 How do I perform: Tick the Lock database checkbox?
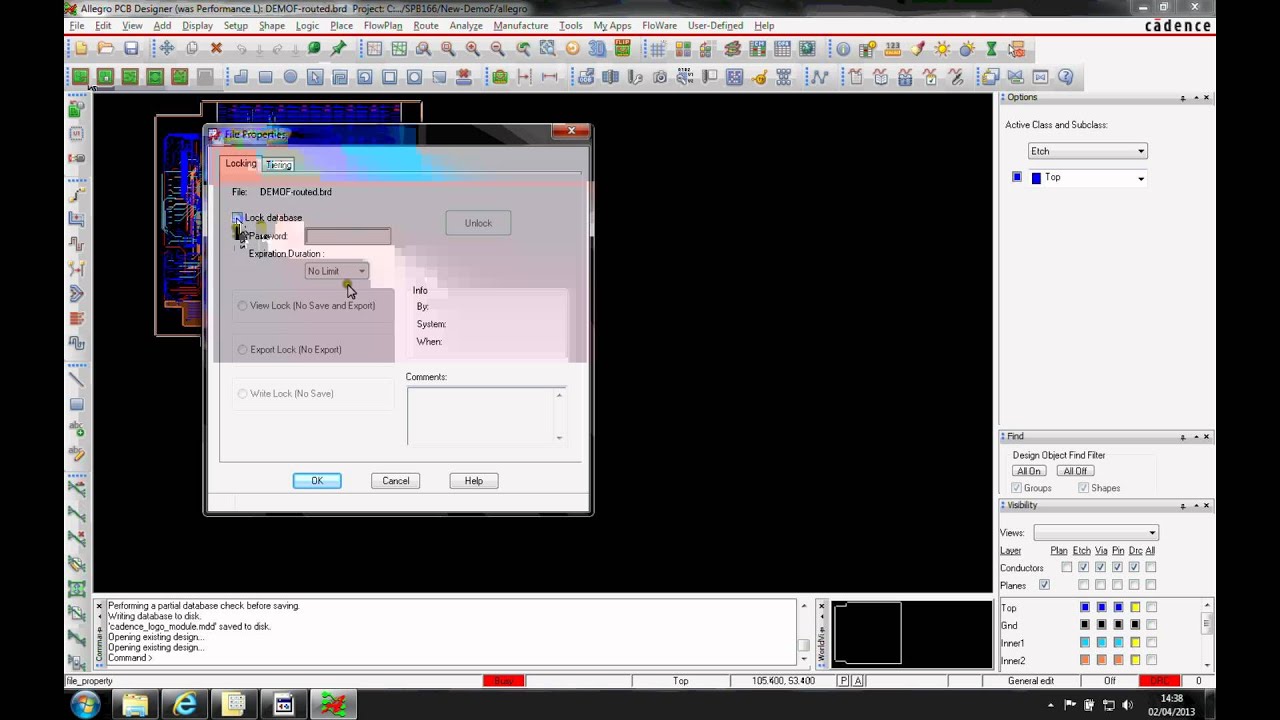[238, 218]
